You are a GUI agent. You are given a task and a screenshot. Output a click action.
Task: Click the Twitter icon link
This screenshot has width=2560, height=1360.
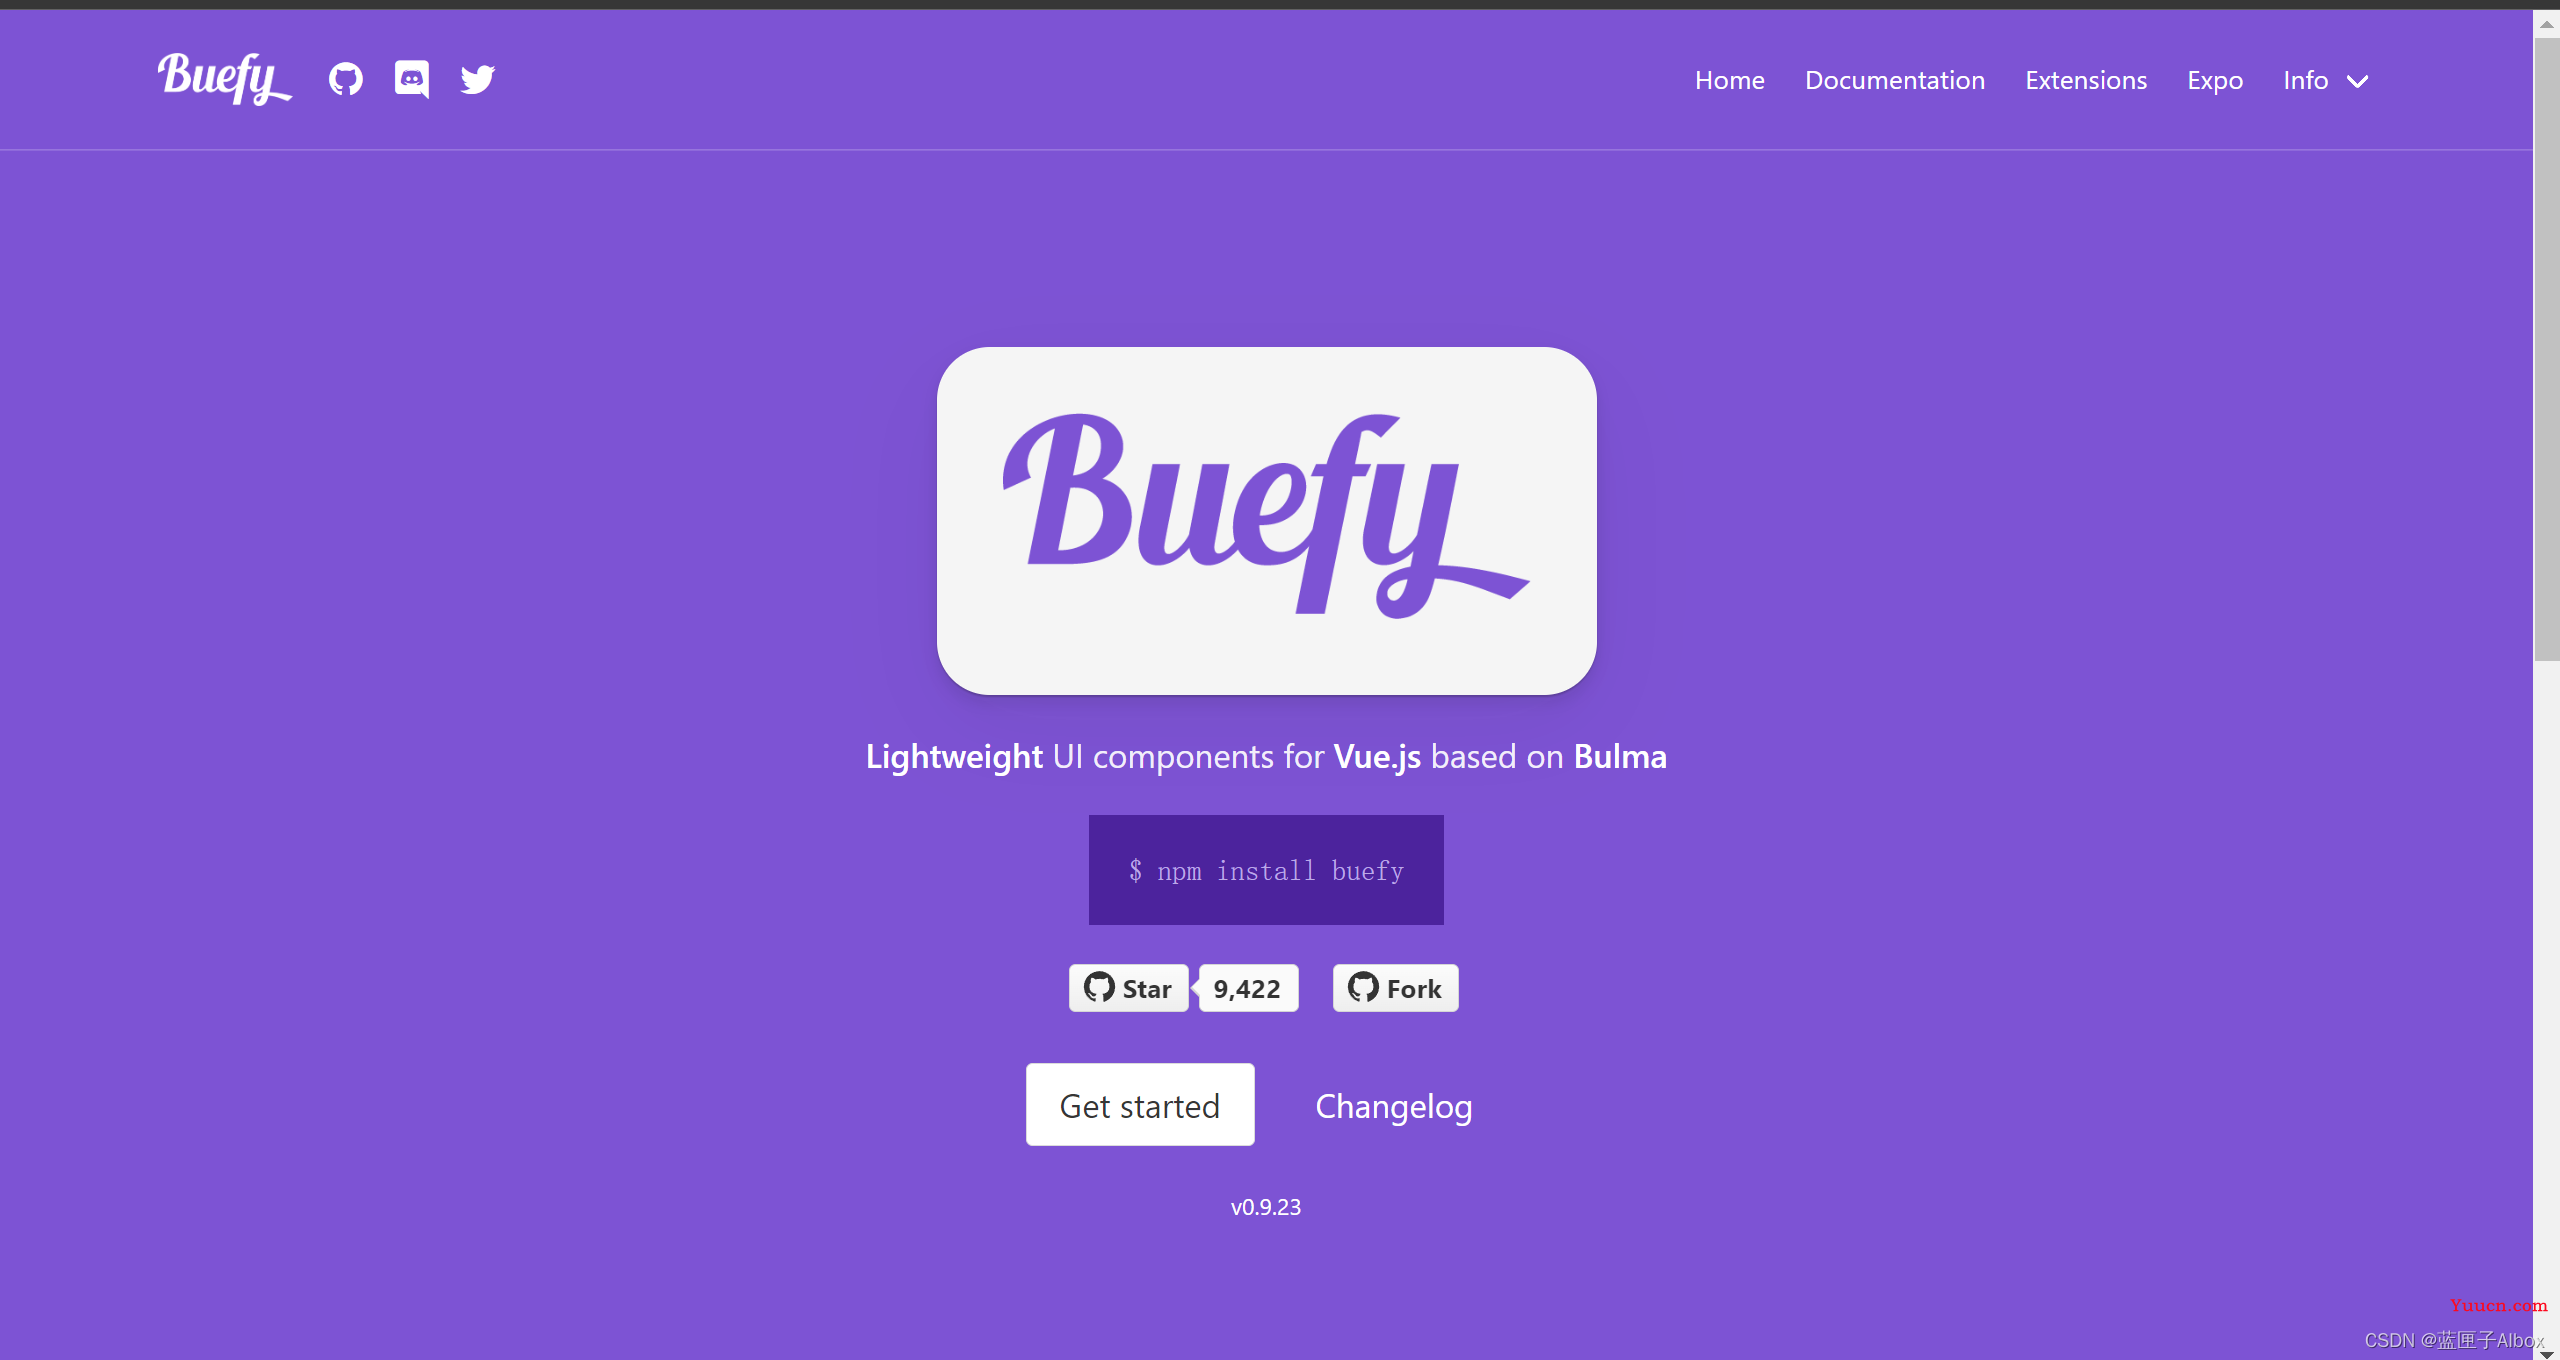(476, 80)
